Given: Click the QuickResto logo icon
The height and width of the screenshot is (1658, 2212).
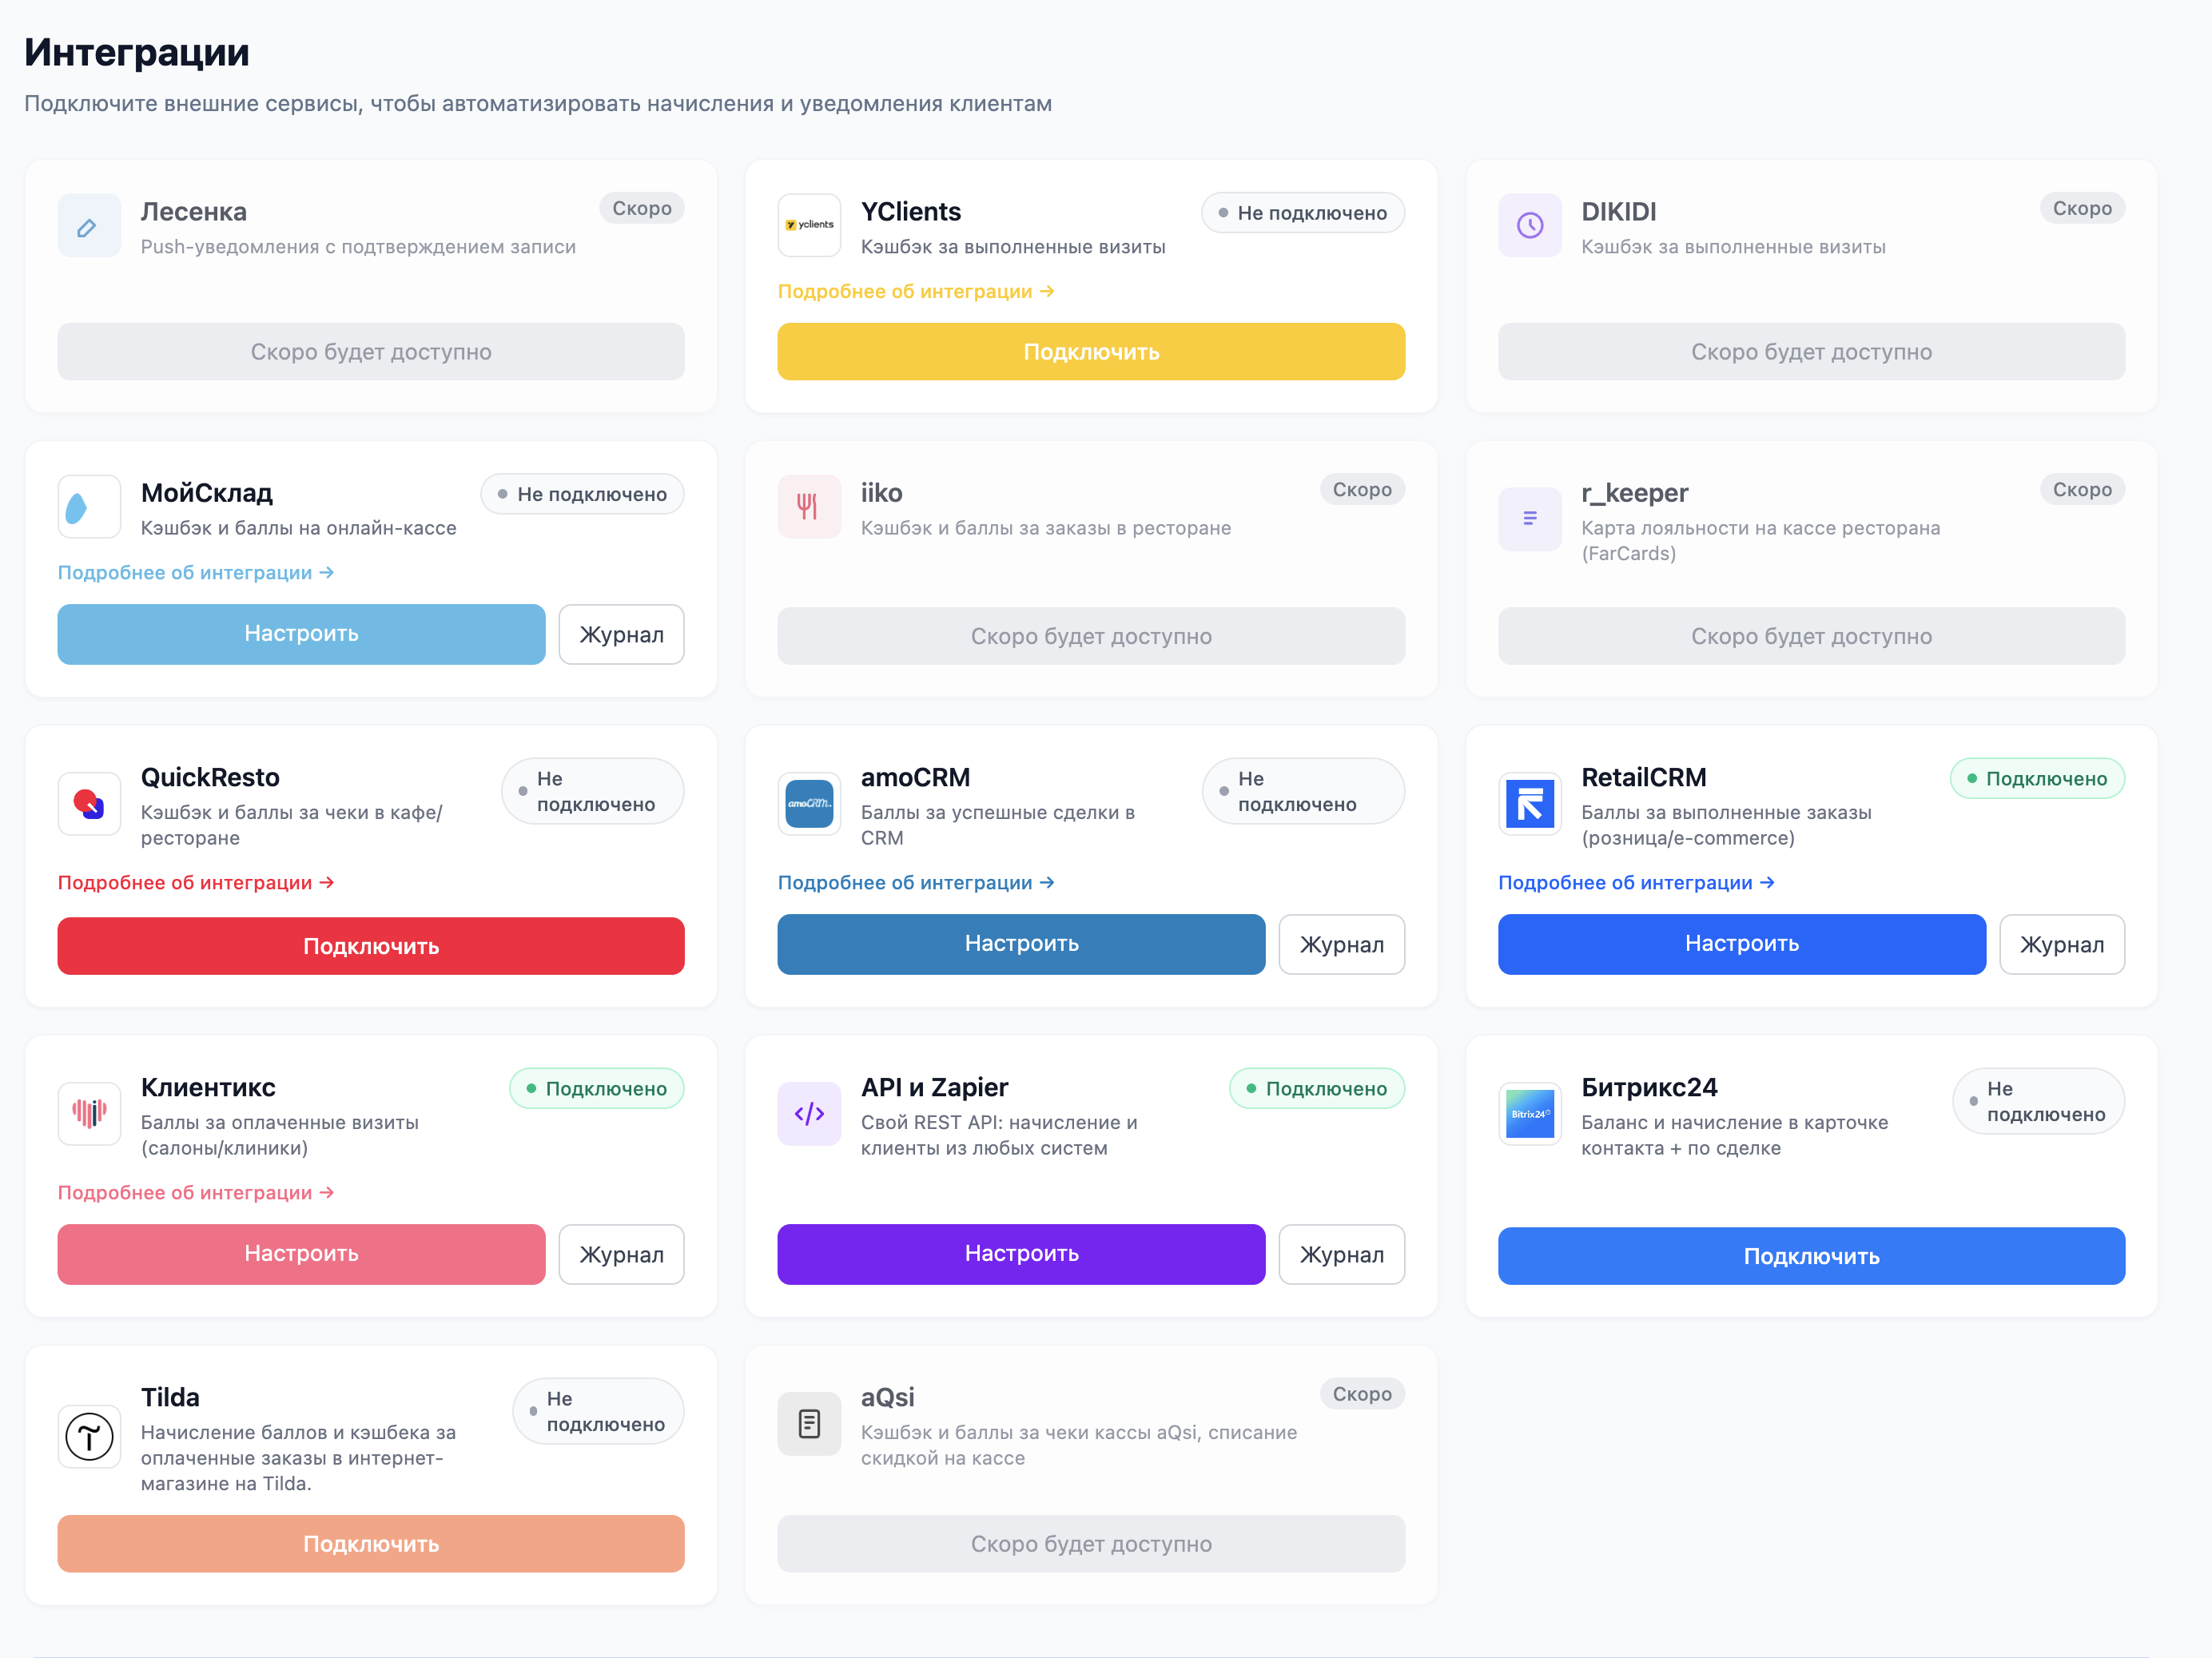Looking at the screenshot, I should coord(89,803).
